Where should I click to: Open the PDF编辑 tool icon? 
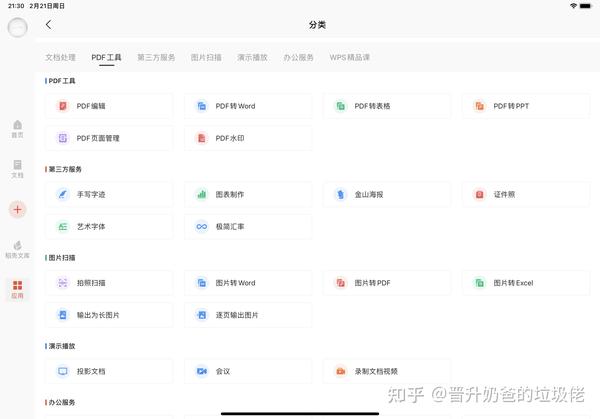pyautogui.click(x=63, y=106)
